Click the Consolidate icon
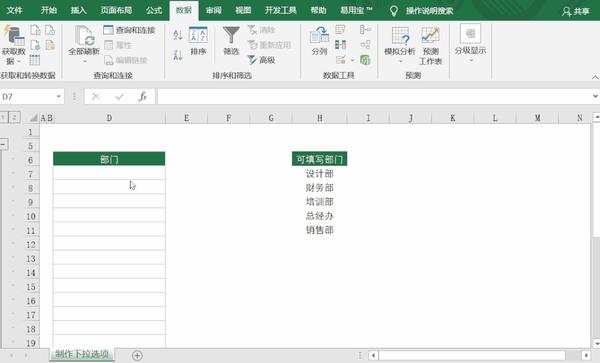This screenshot has height=363, width=600. tap(365, 30)
